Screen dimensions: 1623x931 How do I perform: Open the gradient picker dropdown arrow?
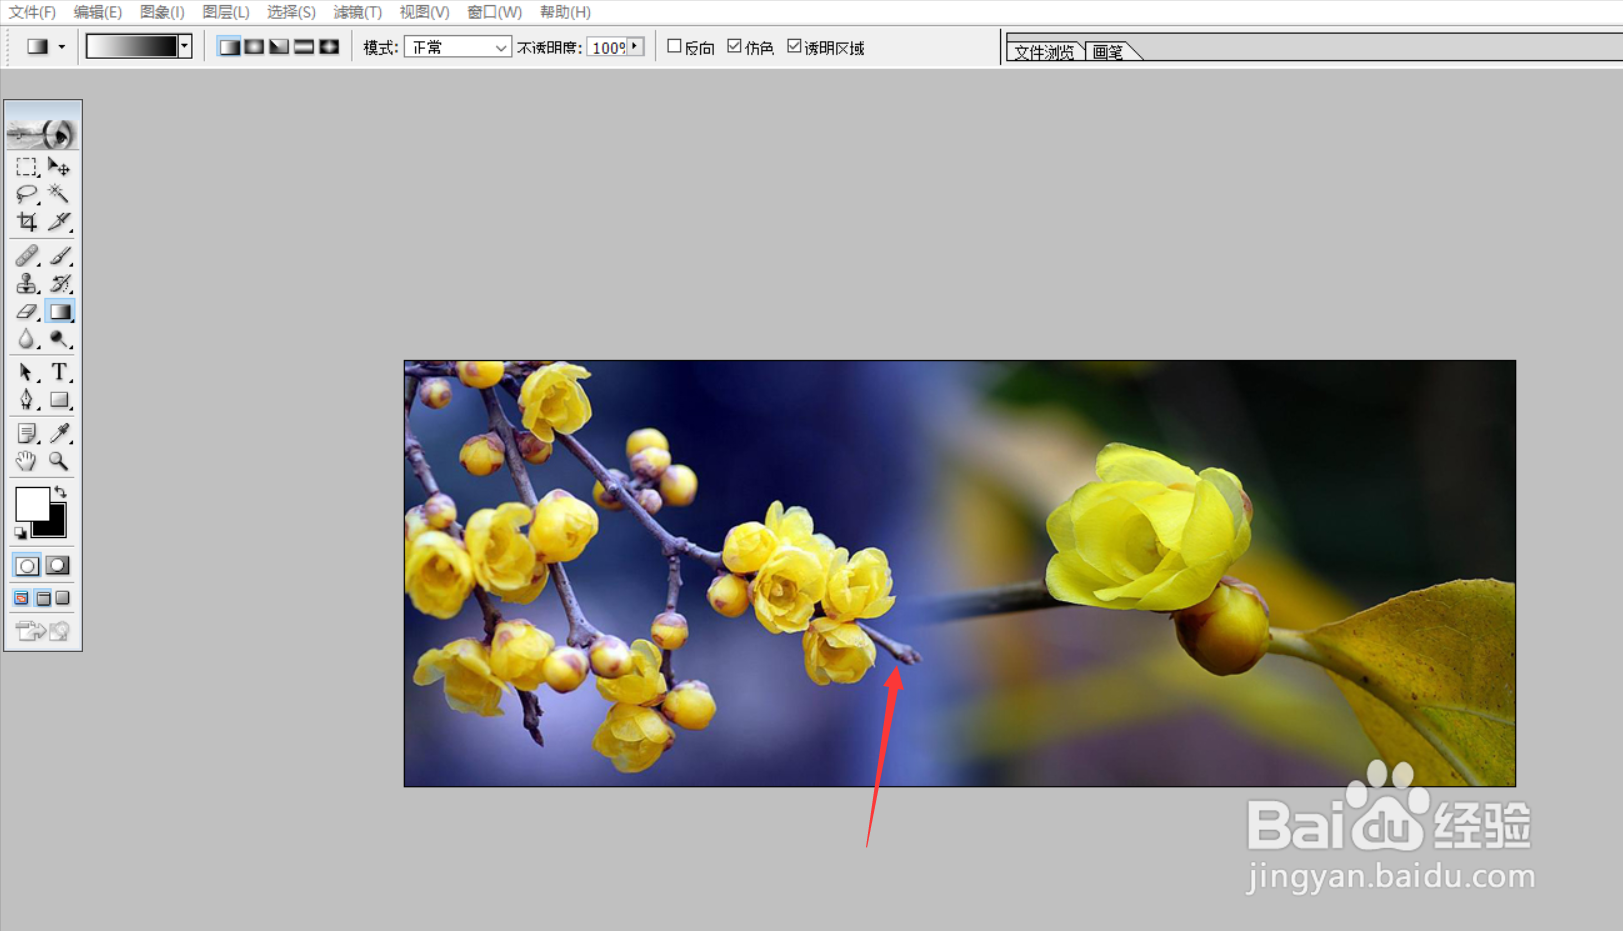pyautogui.click(x=185, y=46)
